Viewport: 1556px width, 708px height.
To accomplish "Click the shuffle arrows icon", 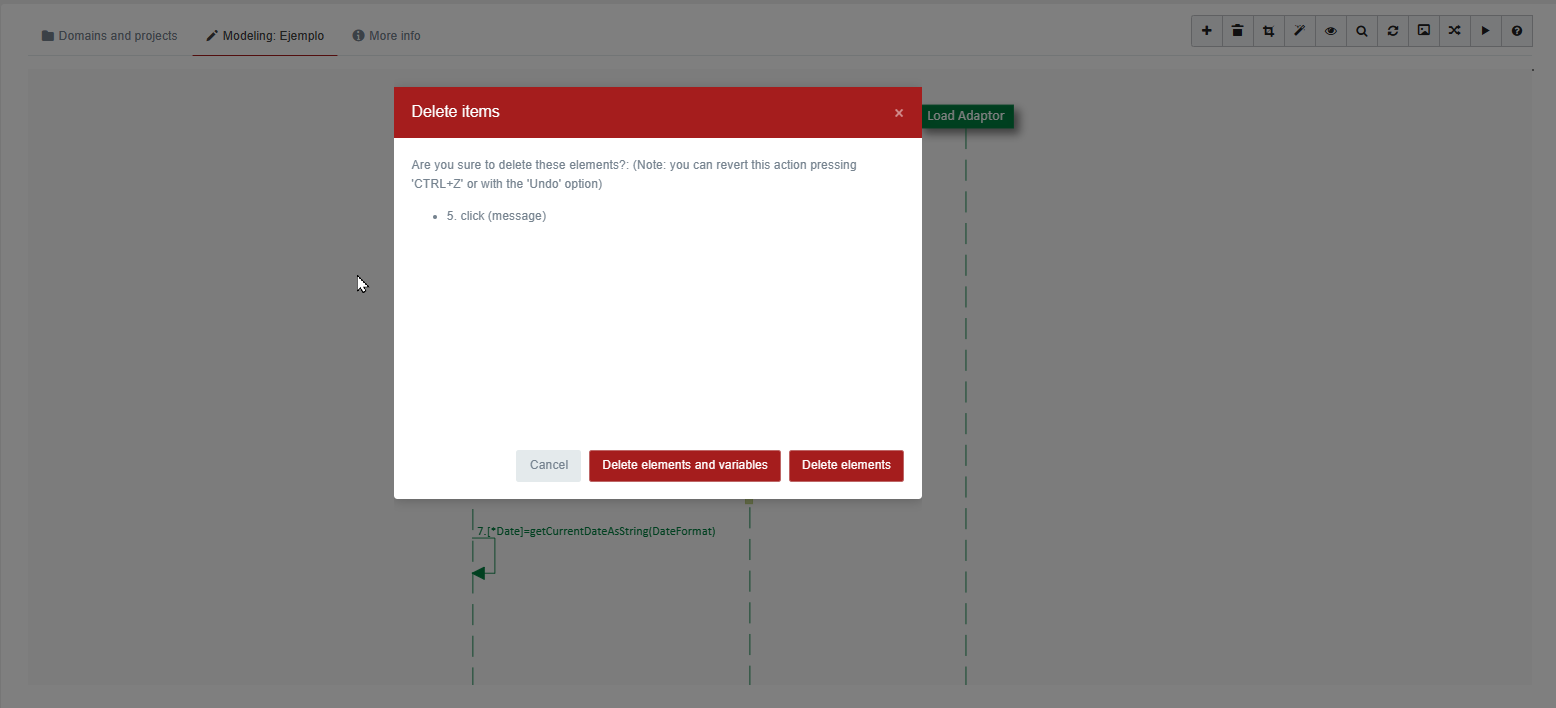I will [1455, 31].
